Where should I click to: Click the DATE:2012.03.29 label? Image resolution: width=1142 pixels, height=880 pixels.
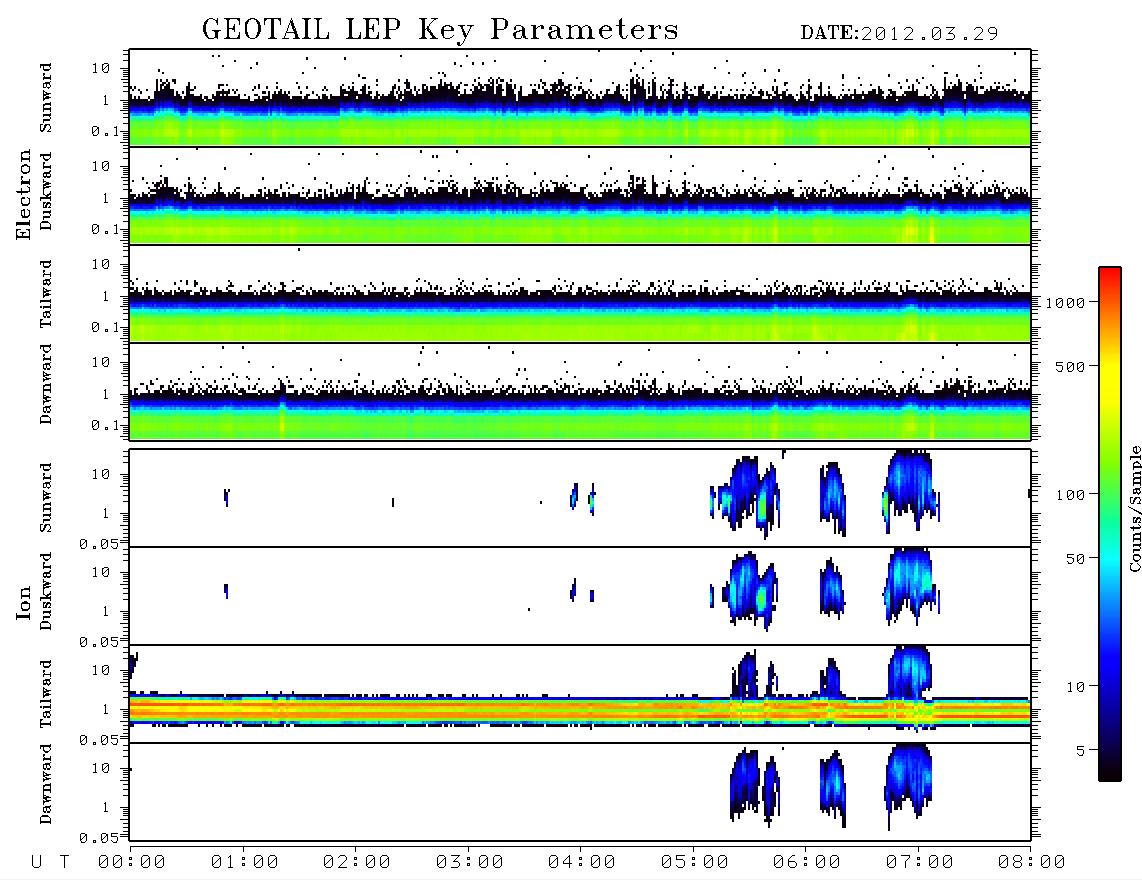coord(899,34)
